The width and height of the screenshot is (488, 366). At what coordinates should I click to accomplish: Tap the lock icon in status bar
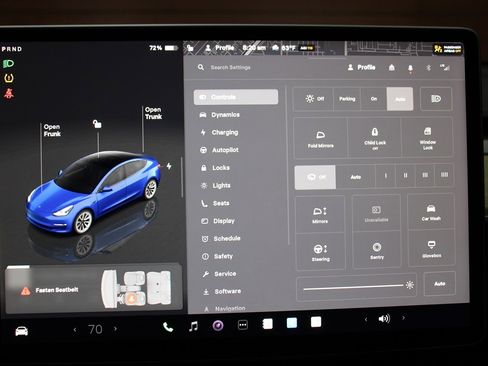pos(190,48)
